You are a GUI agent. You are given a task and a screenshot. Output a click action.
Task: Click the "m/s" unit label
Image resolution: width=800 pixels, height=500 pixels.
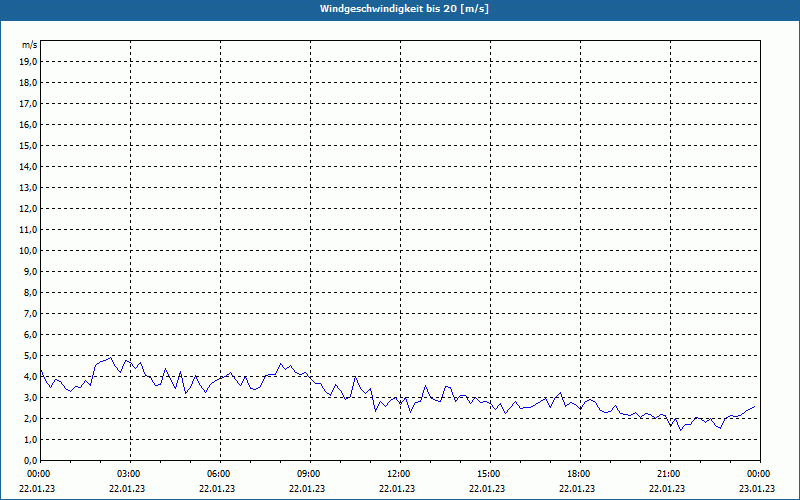click(x=29, y=45)
